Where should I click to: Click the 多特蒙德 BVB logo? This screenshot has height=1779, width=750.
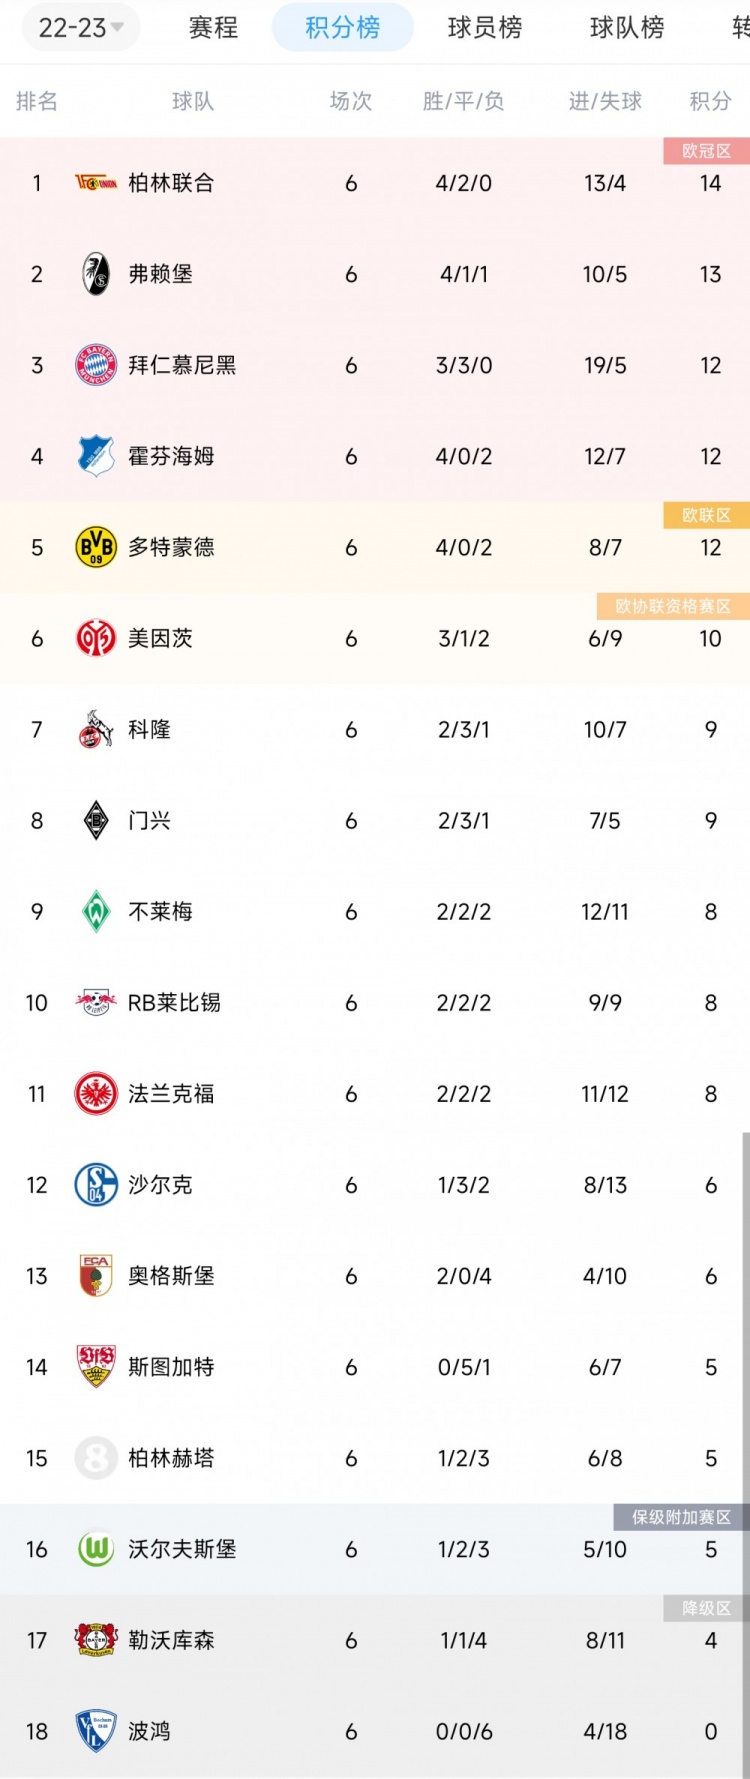[x=96, y=547]
